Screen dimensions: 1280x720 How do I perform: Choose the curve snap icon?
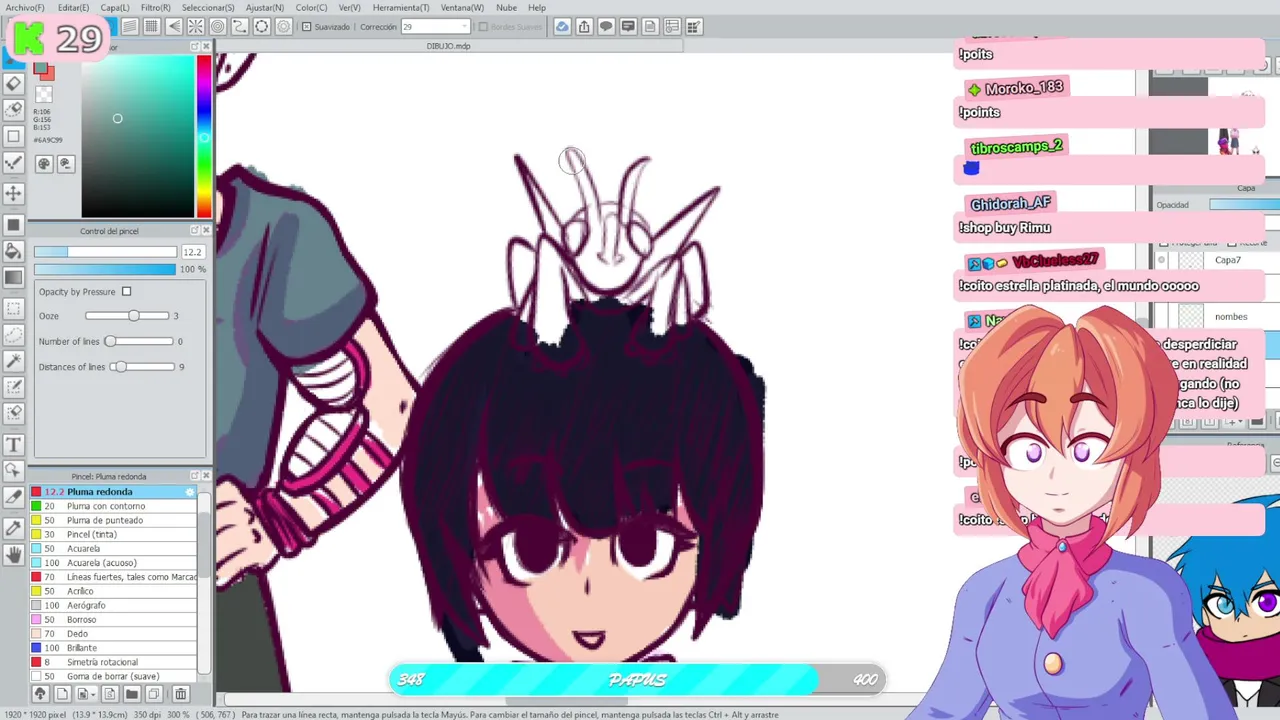pyautogui.click(x=240, y=27)
